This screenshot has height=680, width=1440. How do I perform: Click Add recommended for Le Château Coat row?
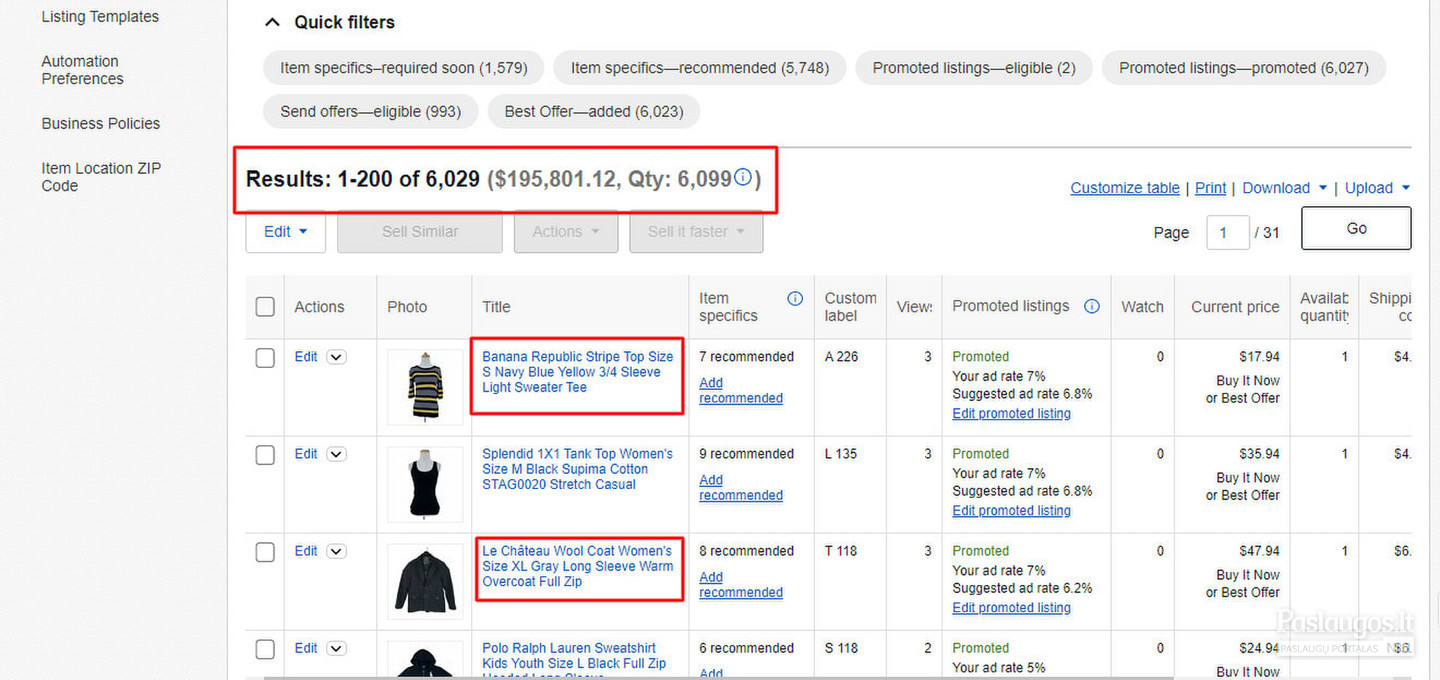(741, 585)
